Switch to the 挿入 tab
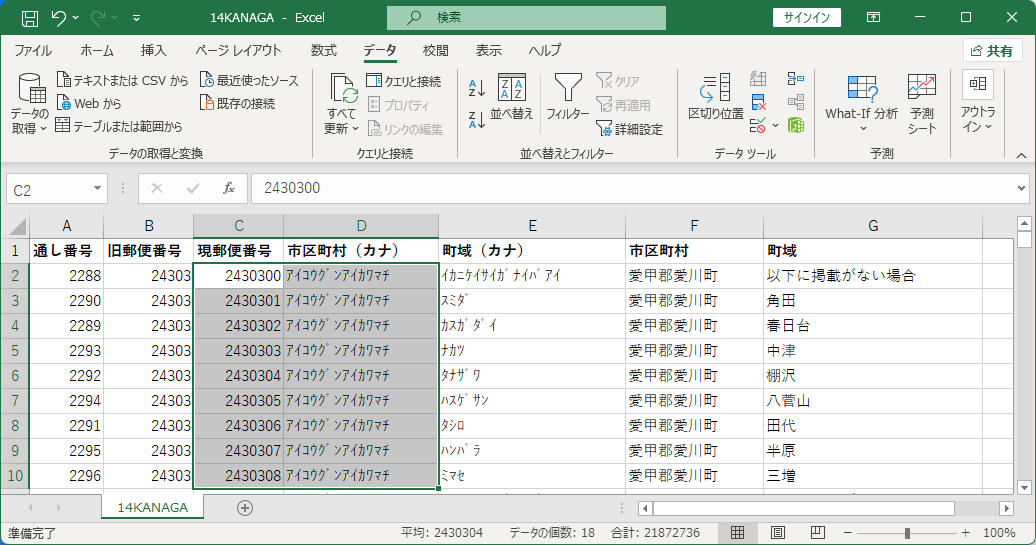Viewport: 1036px width, 545px height. click(153, 51)
